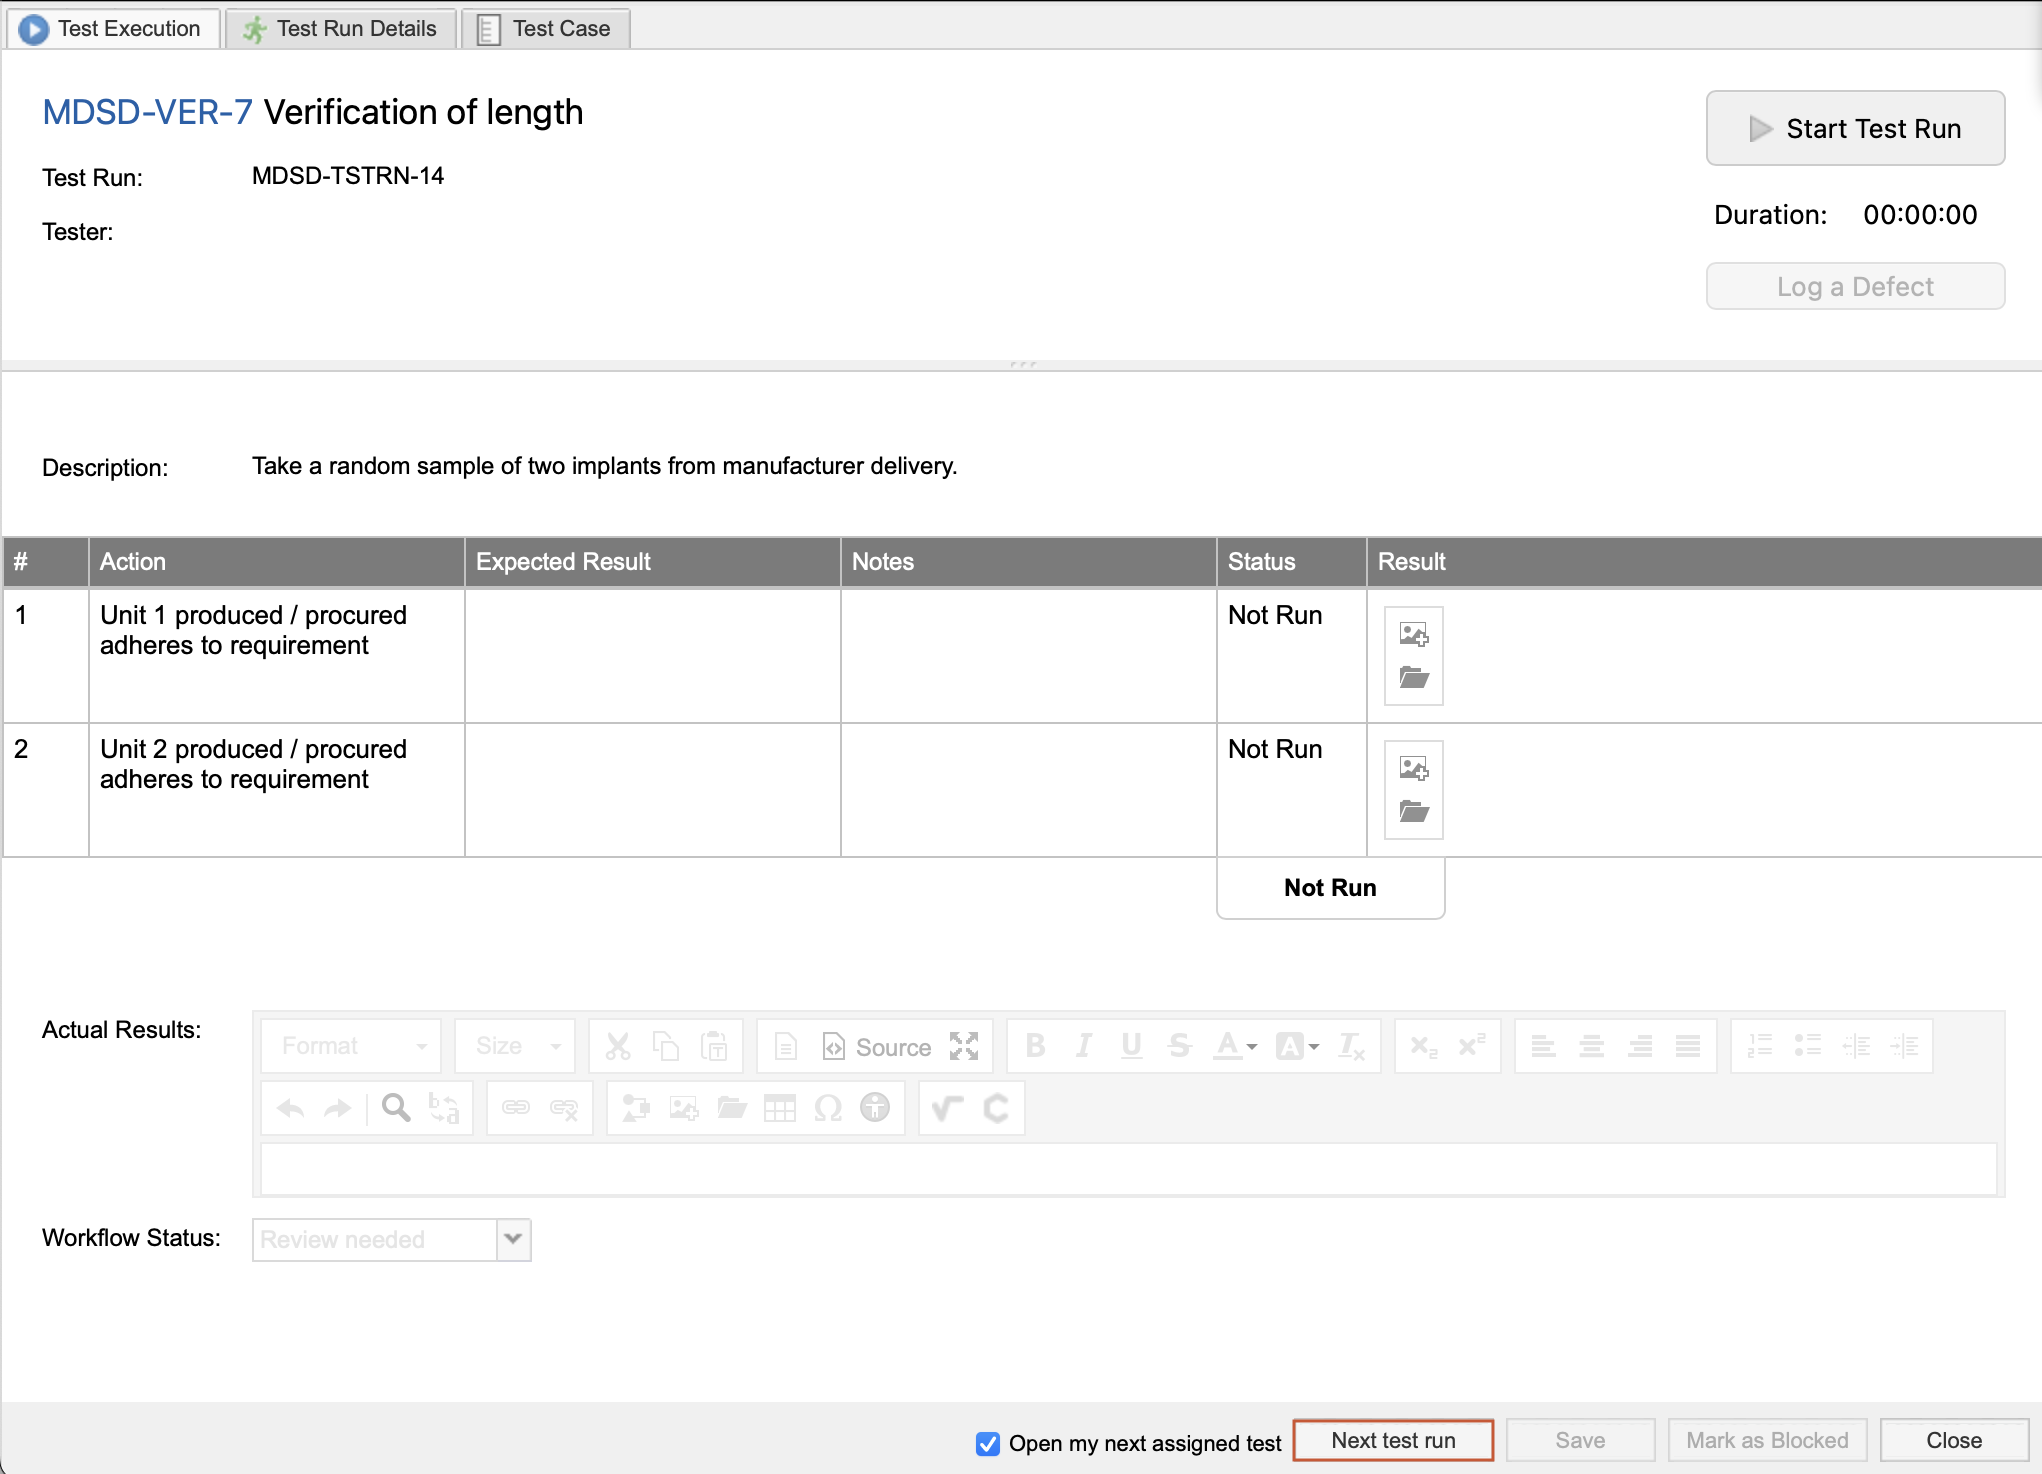The image size is (2042, 1474).
Task: Open the Test Case tab
Action: coord(545,28)
